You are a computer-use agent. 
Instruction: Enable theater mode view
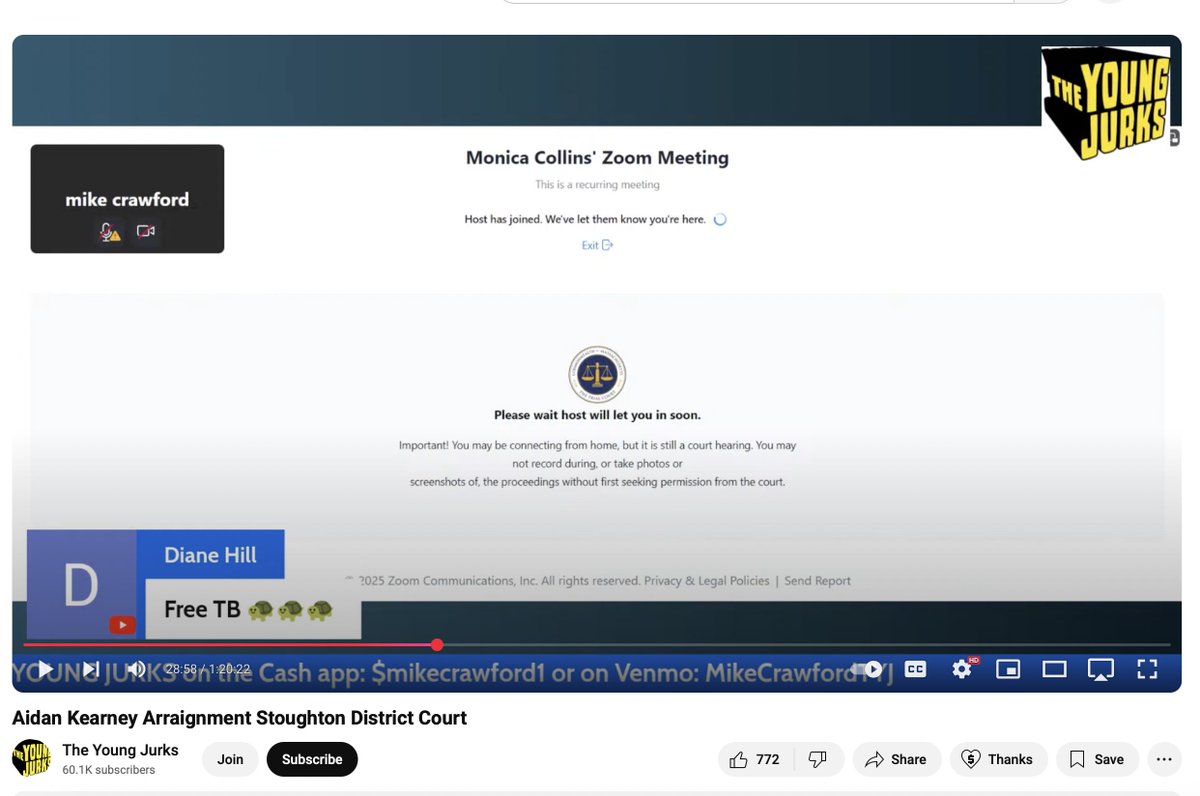(1054, 670)
